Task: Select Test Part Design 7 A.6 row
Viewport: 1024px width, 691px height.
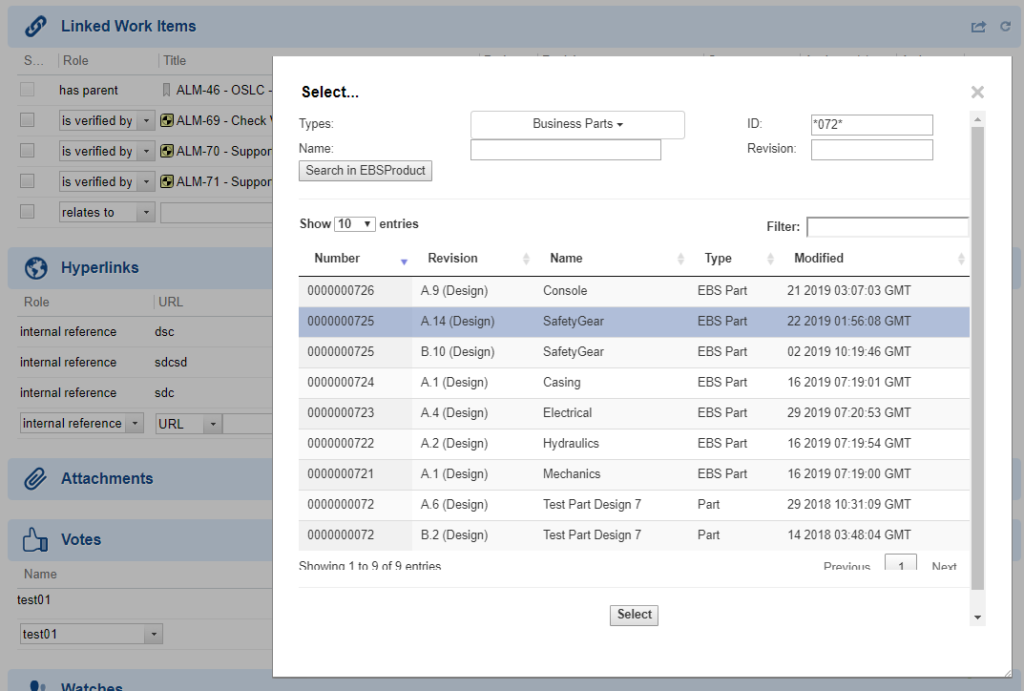Action: coord(633,505)
